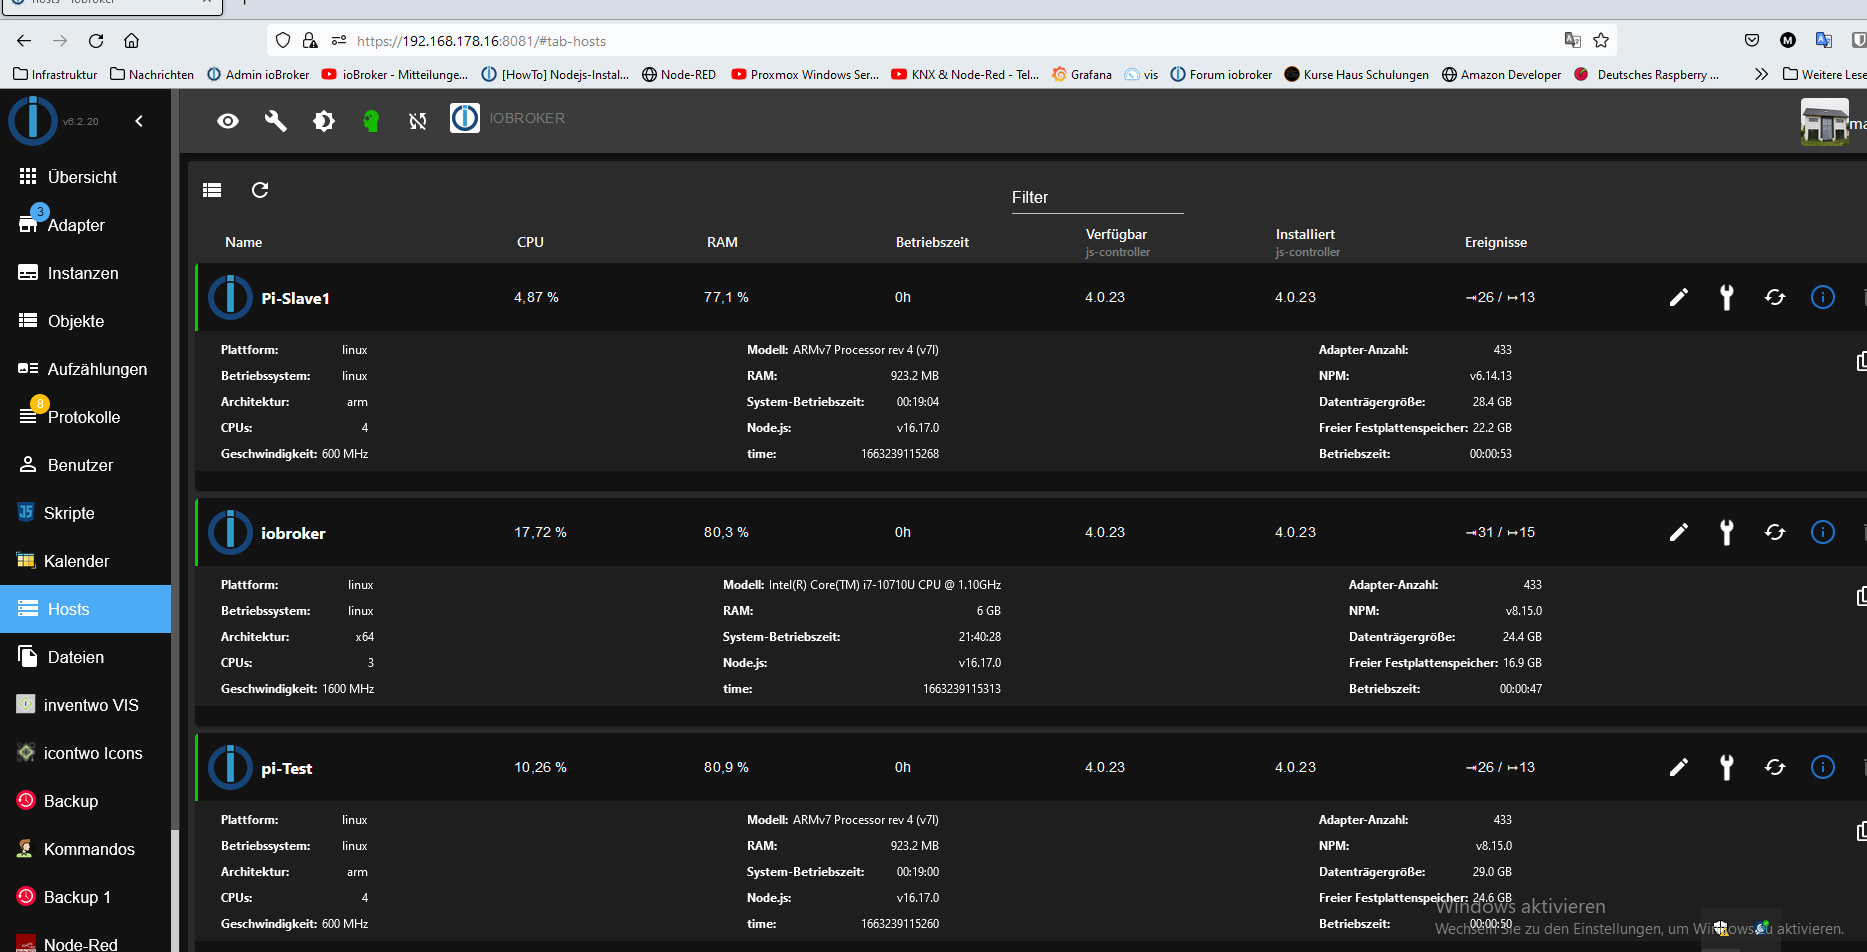This screenshot has width=1867, height=952.
Task: Restart the Pi-Slave1 host
Action: [x=1775, y=297]
